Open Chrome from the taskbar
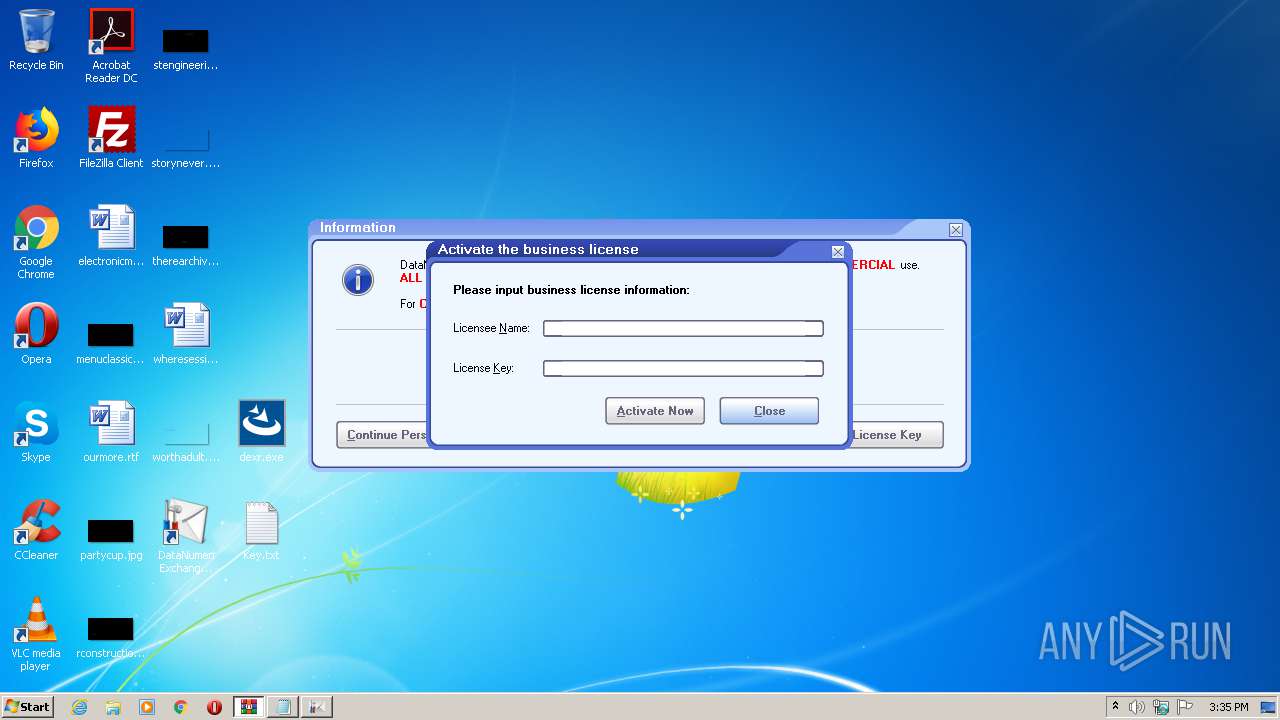The width and height of the screenshot is (1280, 720). [x=181, y=707]
